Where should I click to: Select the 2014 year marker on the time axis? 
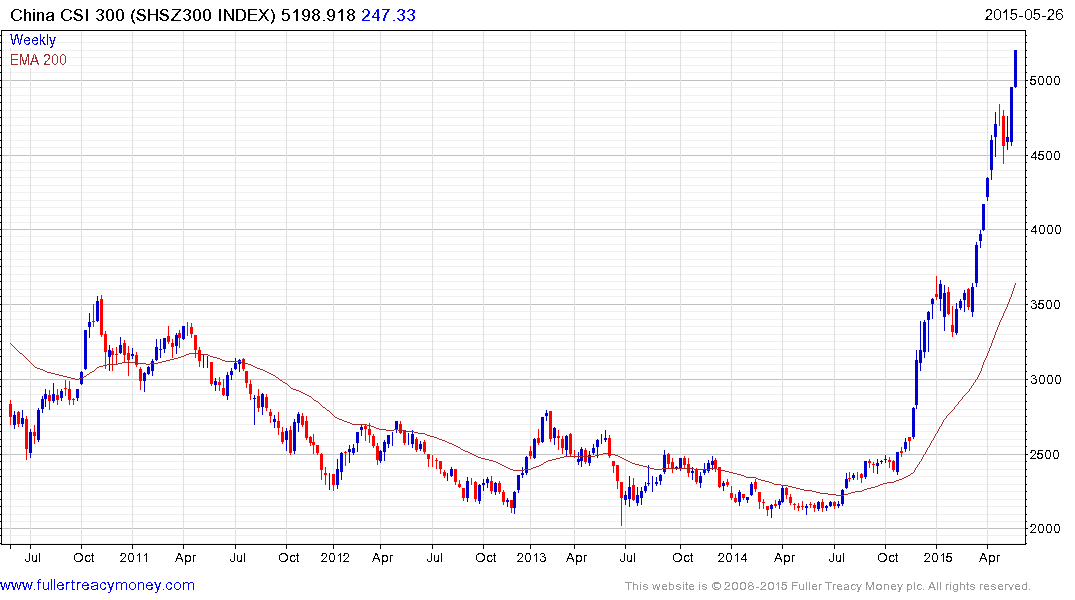732,557
